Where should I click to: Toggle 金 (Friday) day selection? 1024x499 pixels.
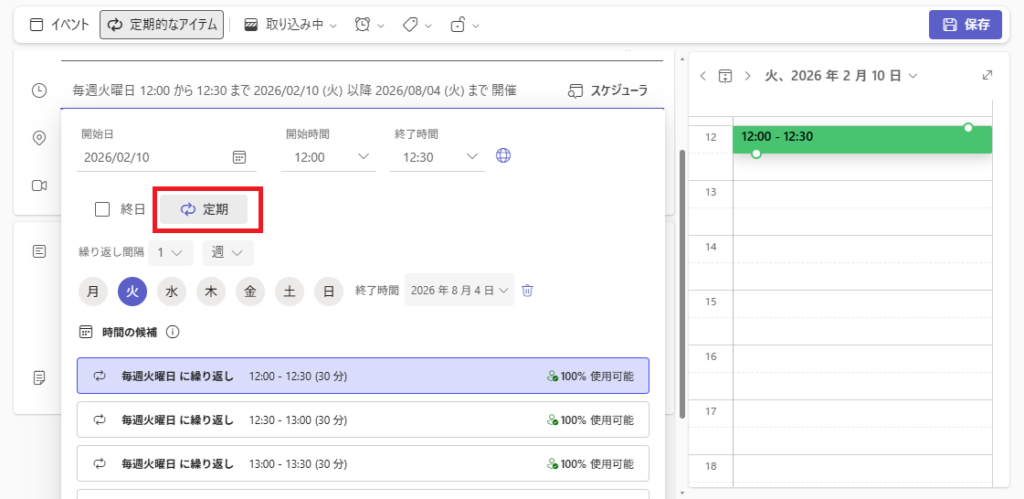pyautogui.click(x=250, y=291)
